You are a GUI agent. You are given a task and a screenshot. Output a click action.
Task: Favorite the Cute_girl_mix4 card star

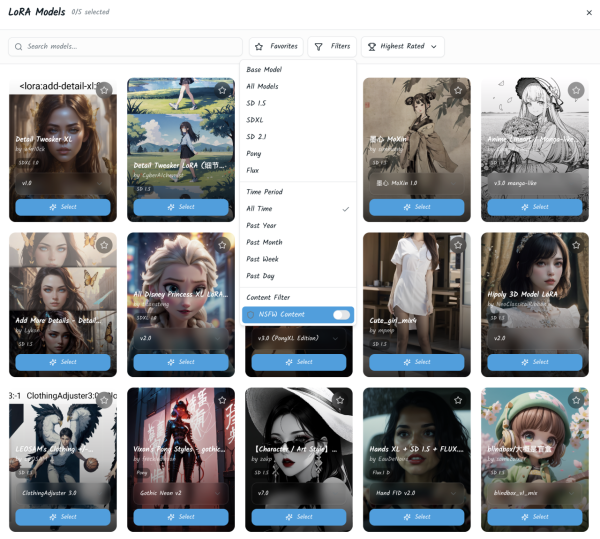tap(458, 245)
